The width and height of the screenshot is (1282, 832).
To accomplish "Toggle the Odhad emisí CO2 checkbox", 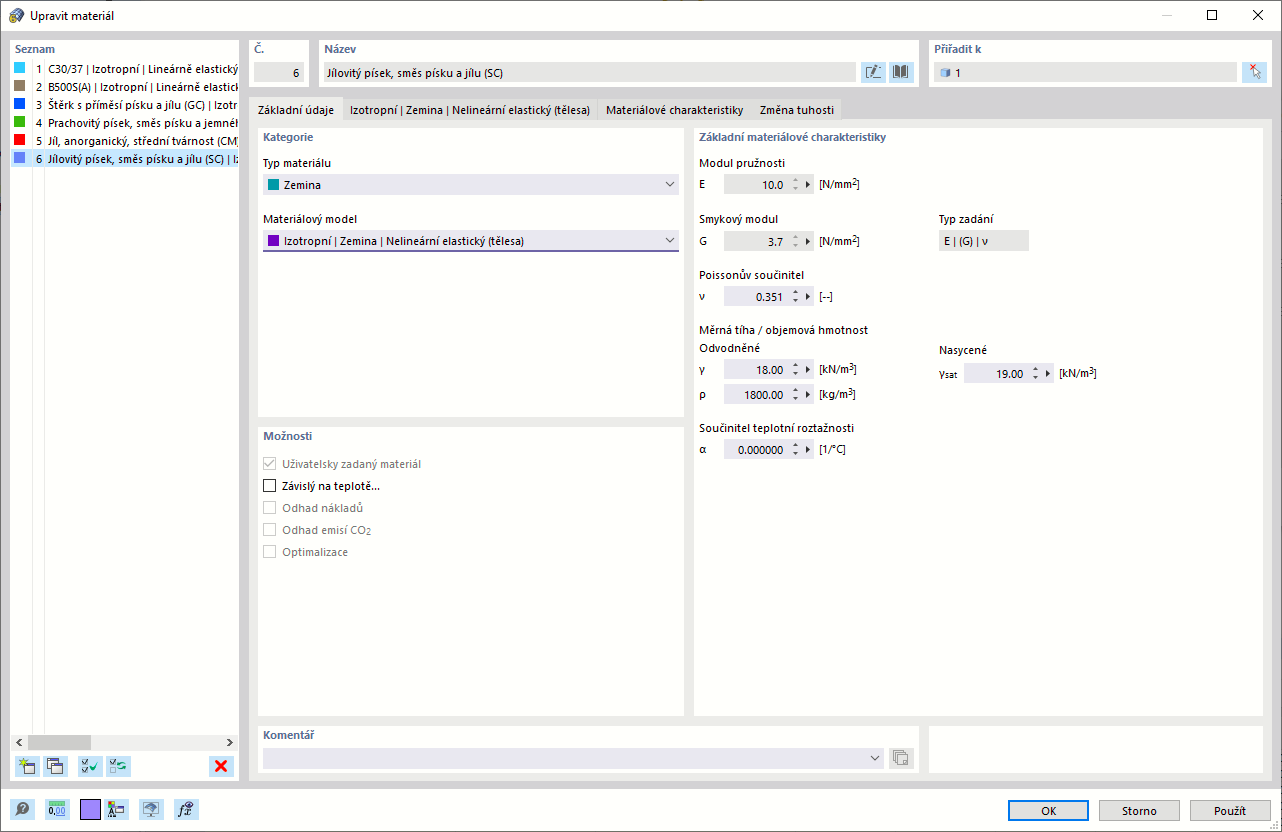I will (269, 530).
